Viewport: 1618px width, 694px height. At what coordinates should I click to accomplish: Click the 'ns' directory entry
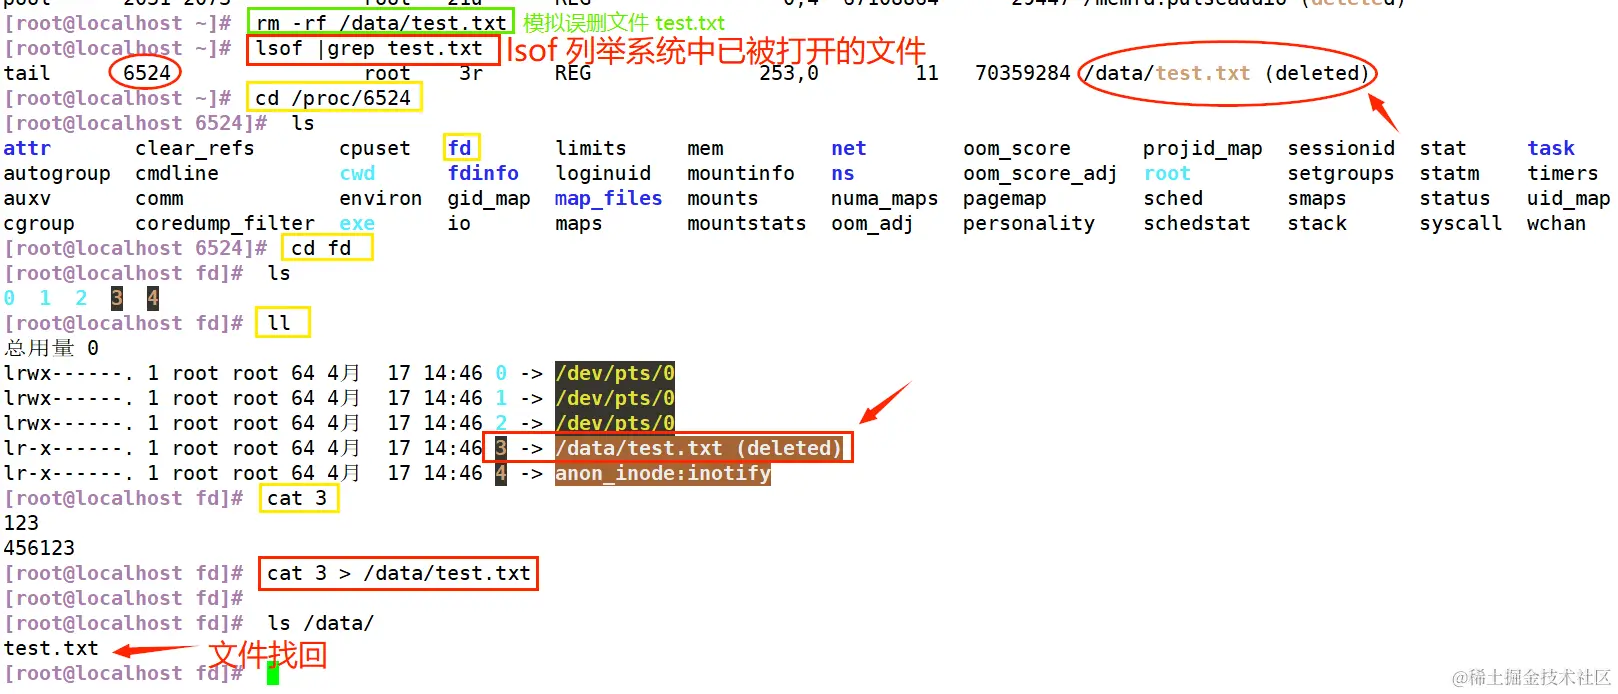click(843, 173)
